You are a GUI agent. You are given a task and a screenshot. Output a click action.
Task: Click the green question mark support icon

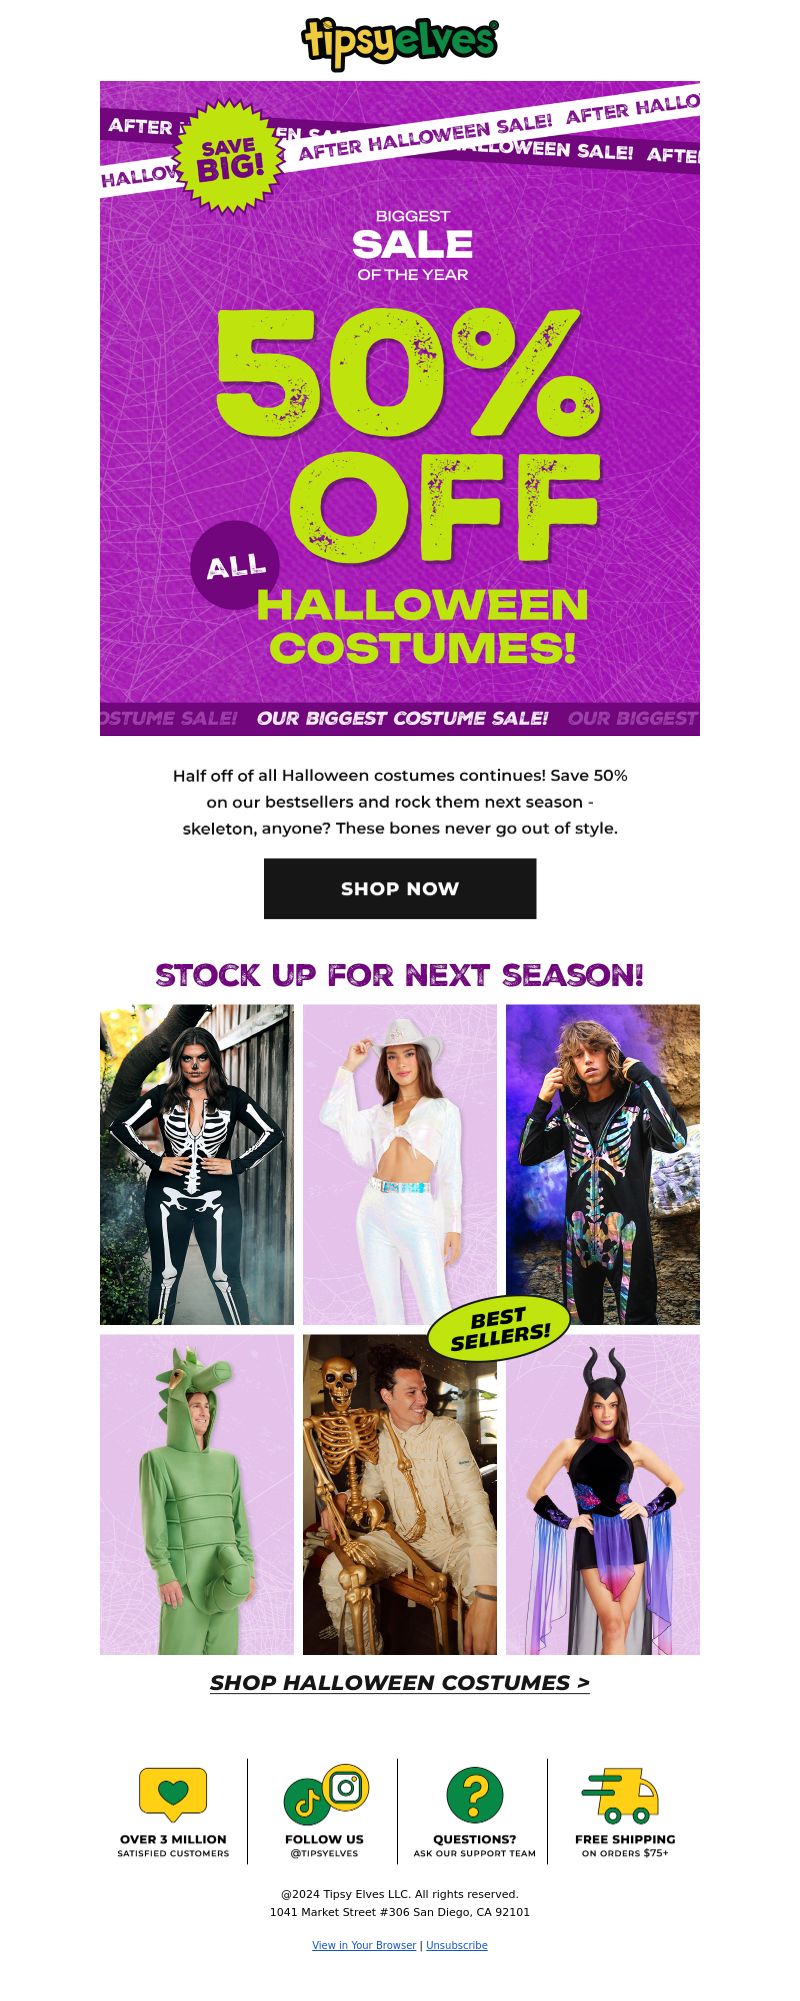[475, 1795]
